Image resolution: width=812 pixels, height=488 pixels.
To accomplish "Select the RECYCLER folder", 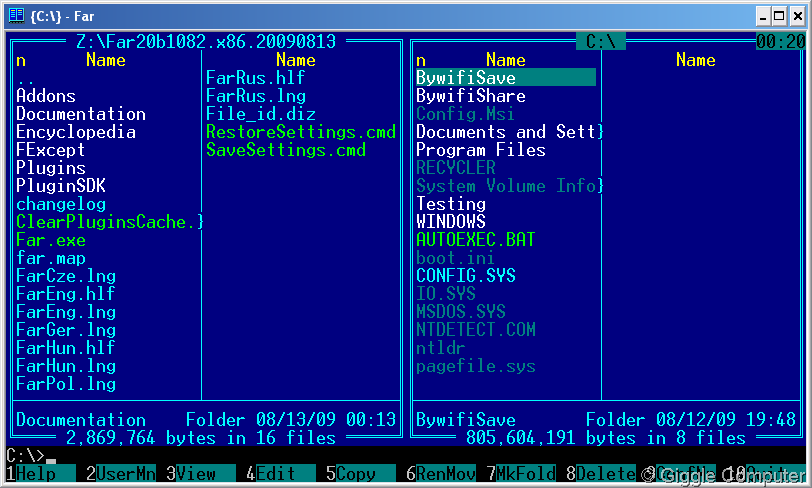I will 456,168.
